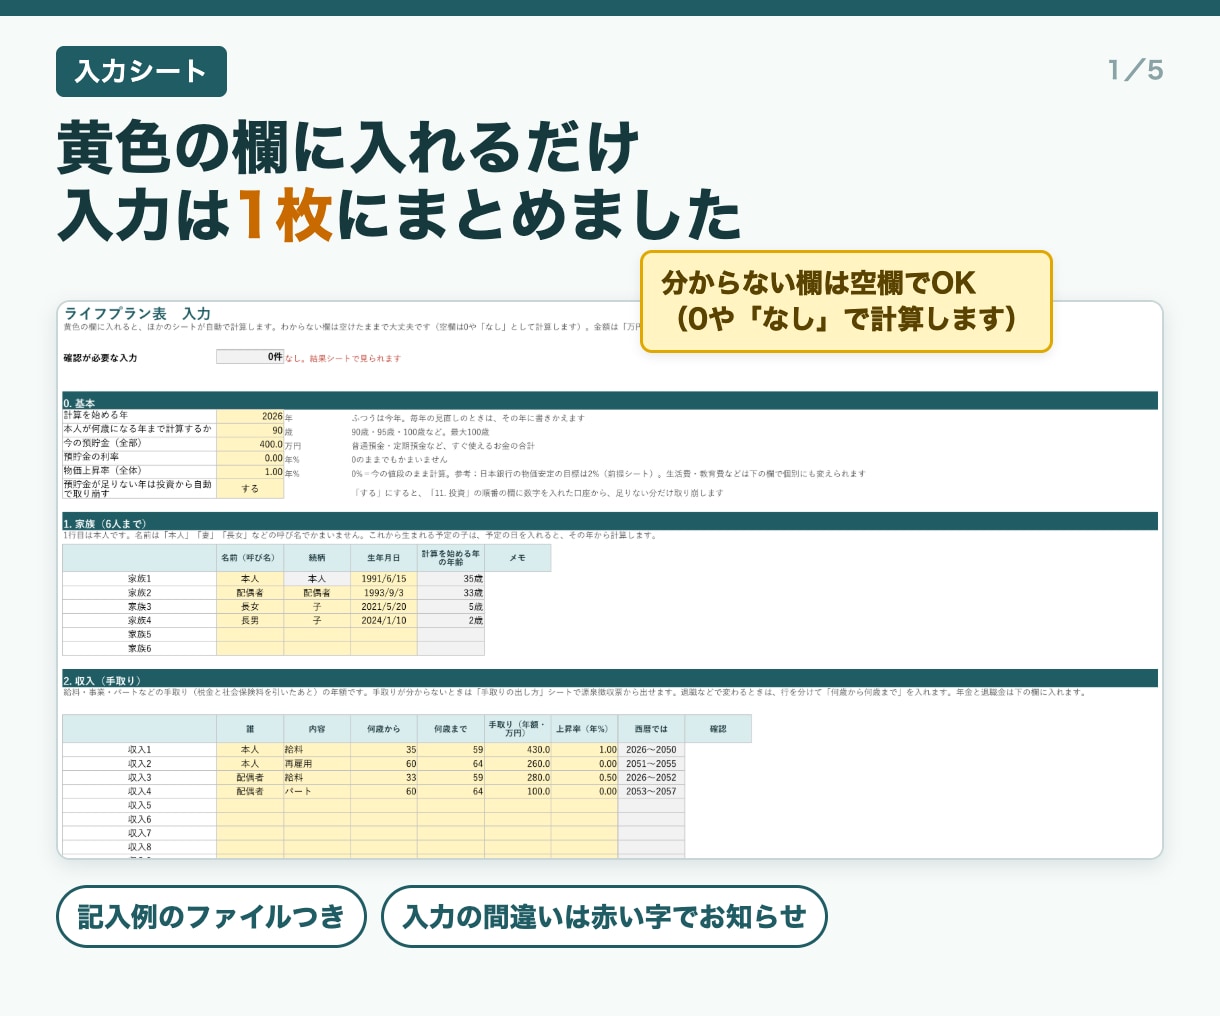Click the birth date cell 1993/9/3

384,593
